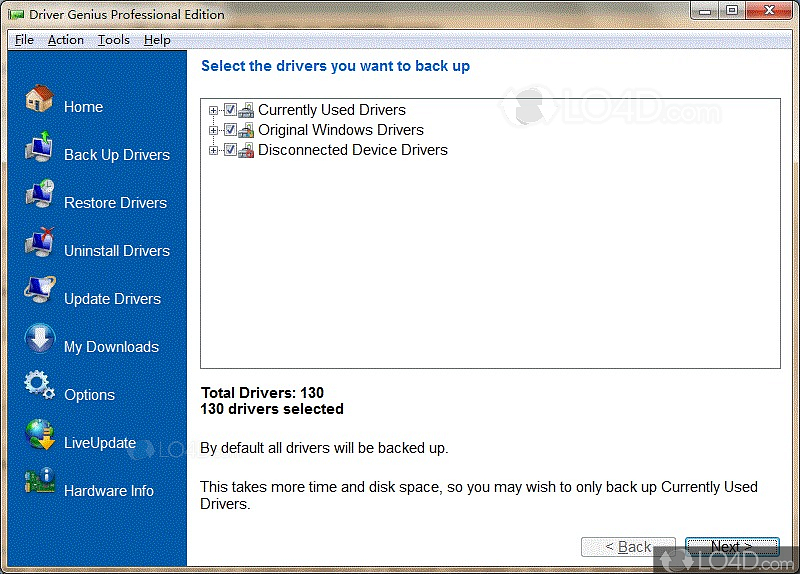
Task: Click the Disconnected Device Drivers device icon
Action: click(x=246, y=150)
